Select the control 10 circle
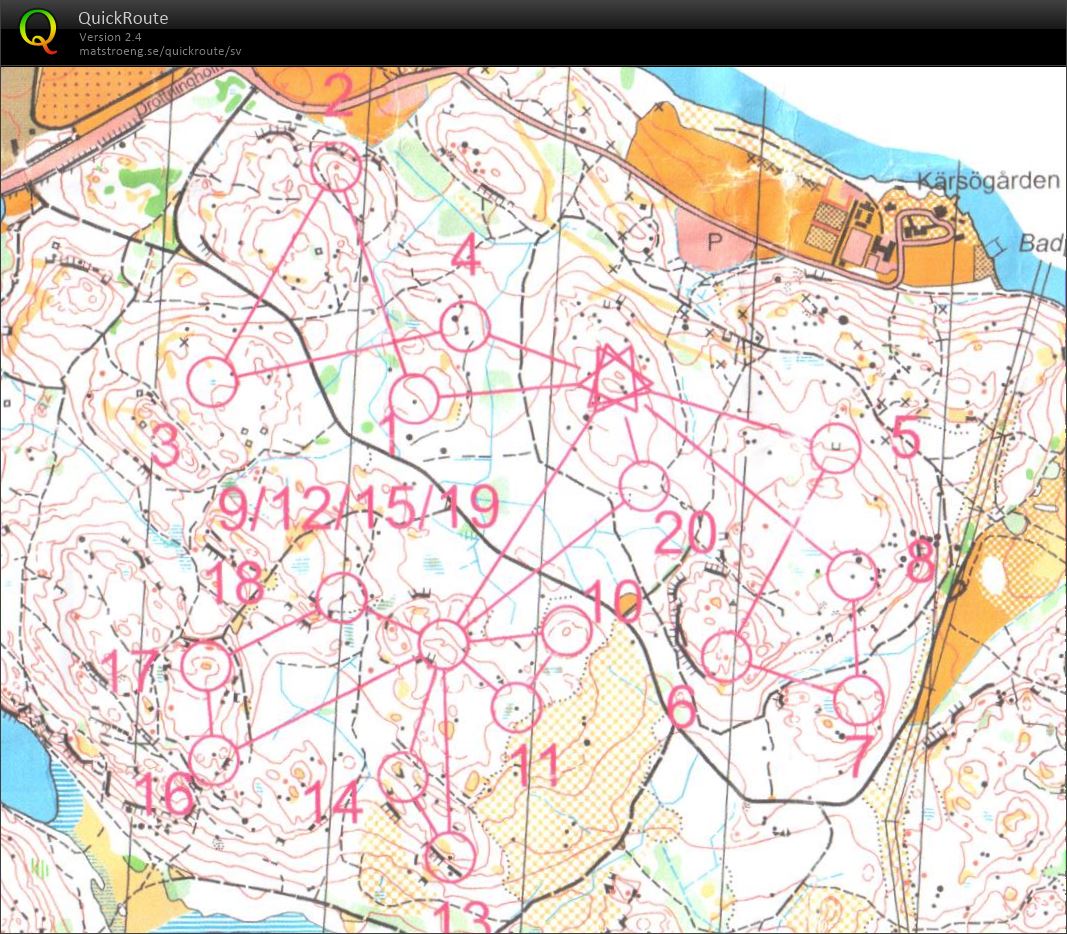The image size is (1067, 934). coord(567,631)
